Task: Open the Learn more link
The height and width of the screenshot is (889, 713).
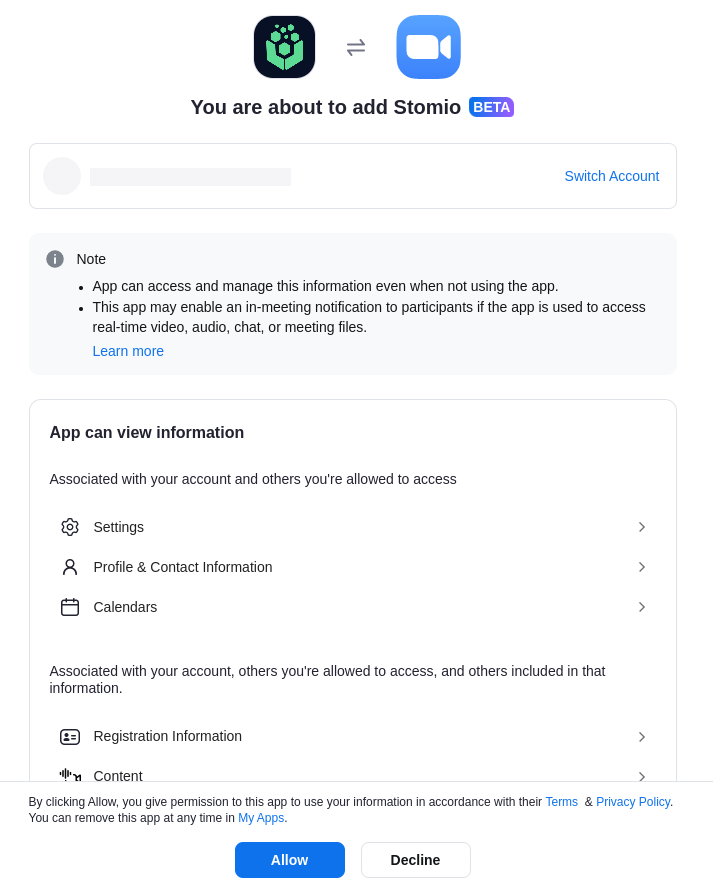Action: click(128, 351)
